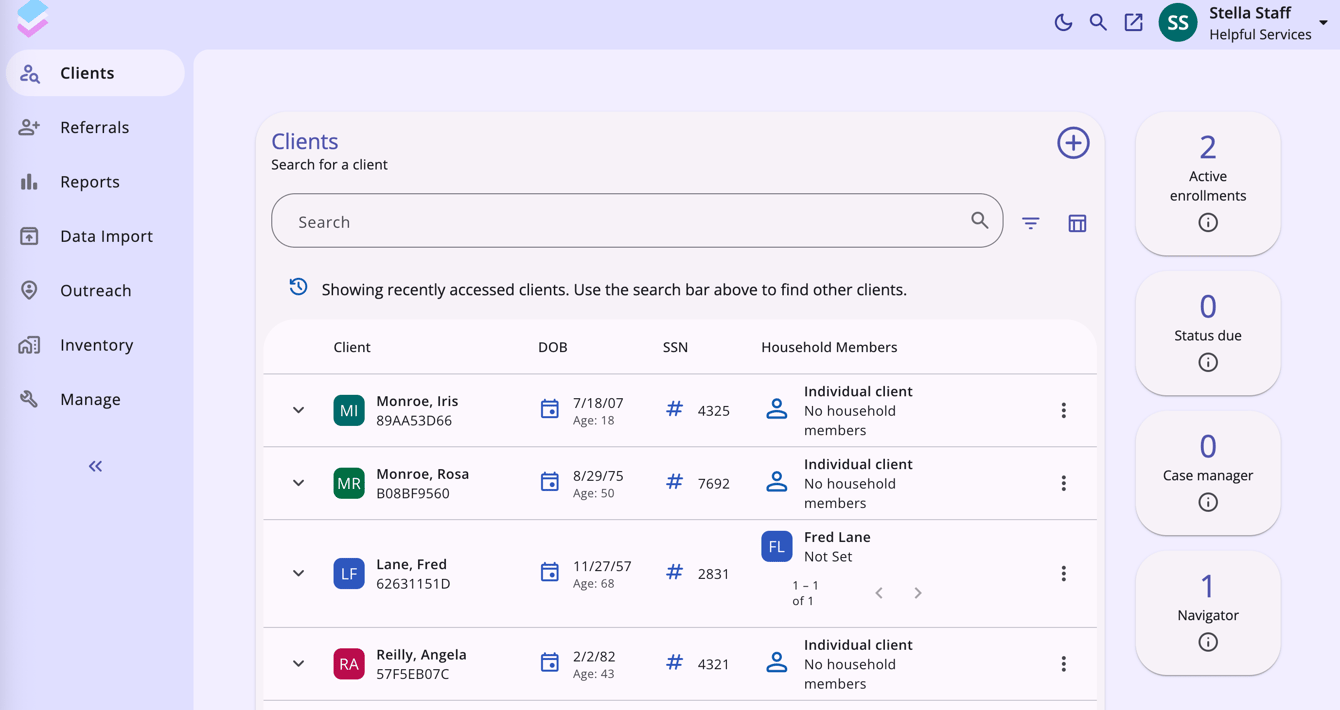The height and width of the screenshot is (710, 1340).
Task: Open the filter options icon
Action: click(x=1031, y=223)
